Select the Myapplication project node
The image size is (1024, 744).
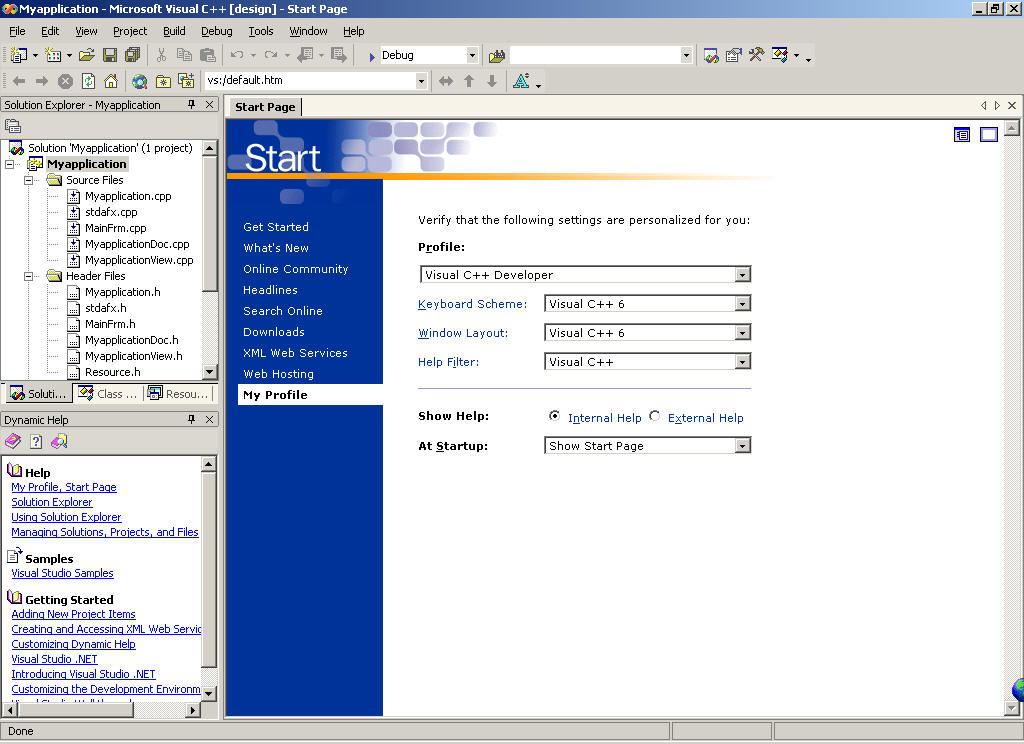86,164
